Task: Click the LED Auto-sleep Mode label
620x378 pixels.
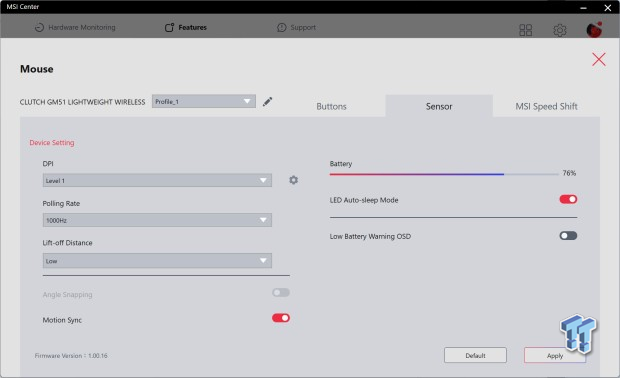Action: coord(364,200)
